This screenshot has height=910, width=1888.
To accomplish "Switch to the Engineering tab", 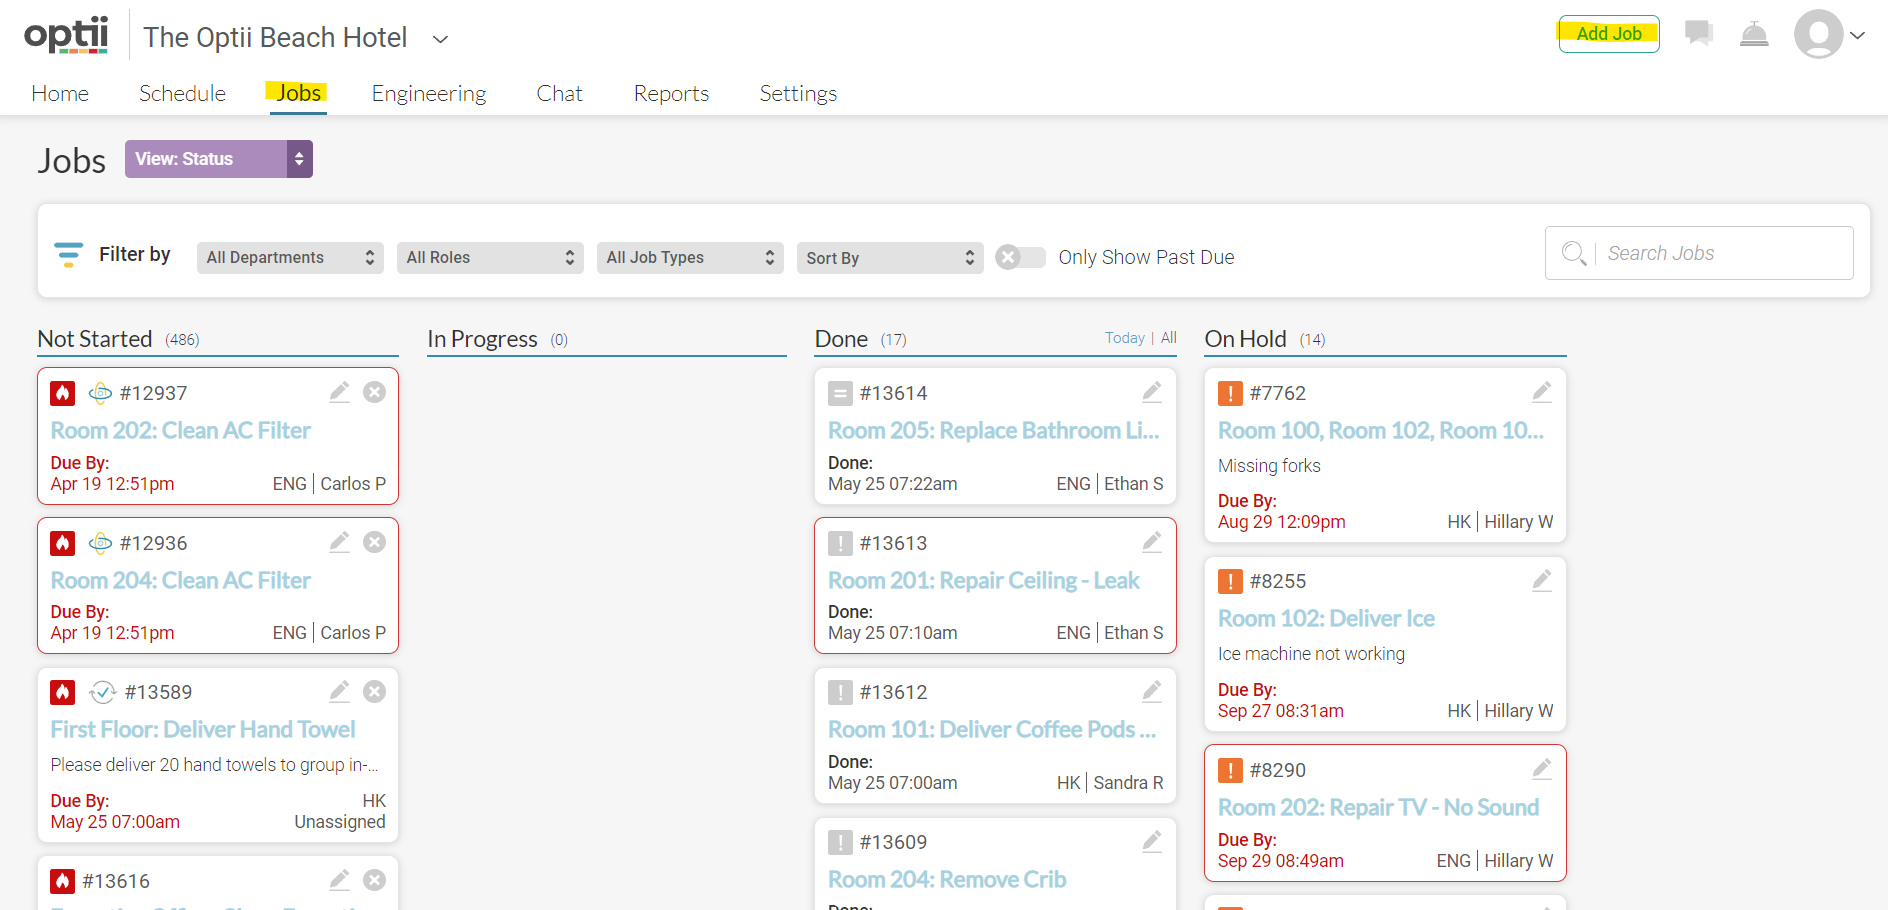I will [429, 93].
